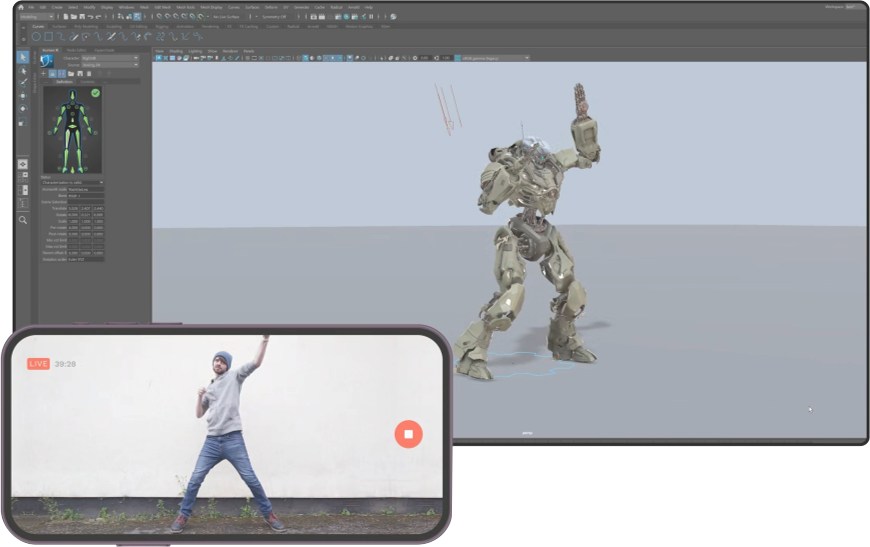Click the Translate X value field
This screenshot has width=870, height=547.
tap(72, 207)
